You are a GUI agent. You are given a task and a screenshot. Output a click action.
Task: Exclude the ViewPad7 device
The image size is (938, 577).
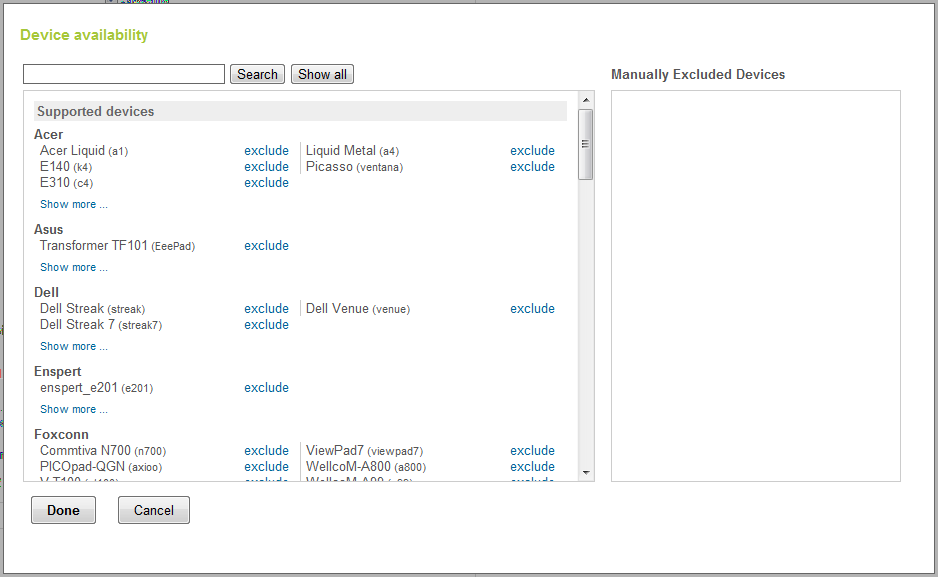[x=532, y=451]
